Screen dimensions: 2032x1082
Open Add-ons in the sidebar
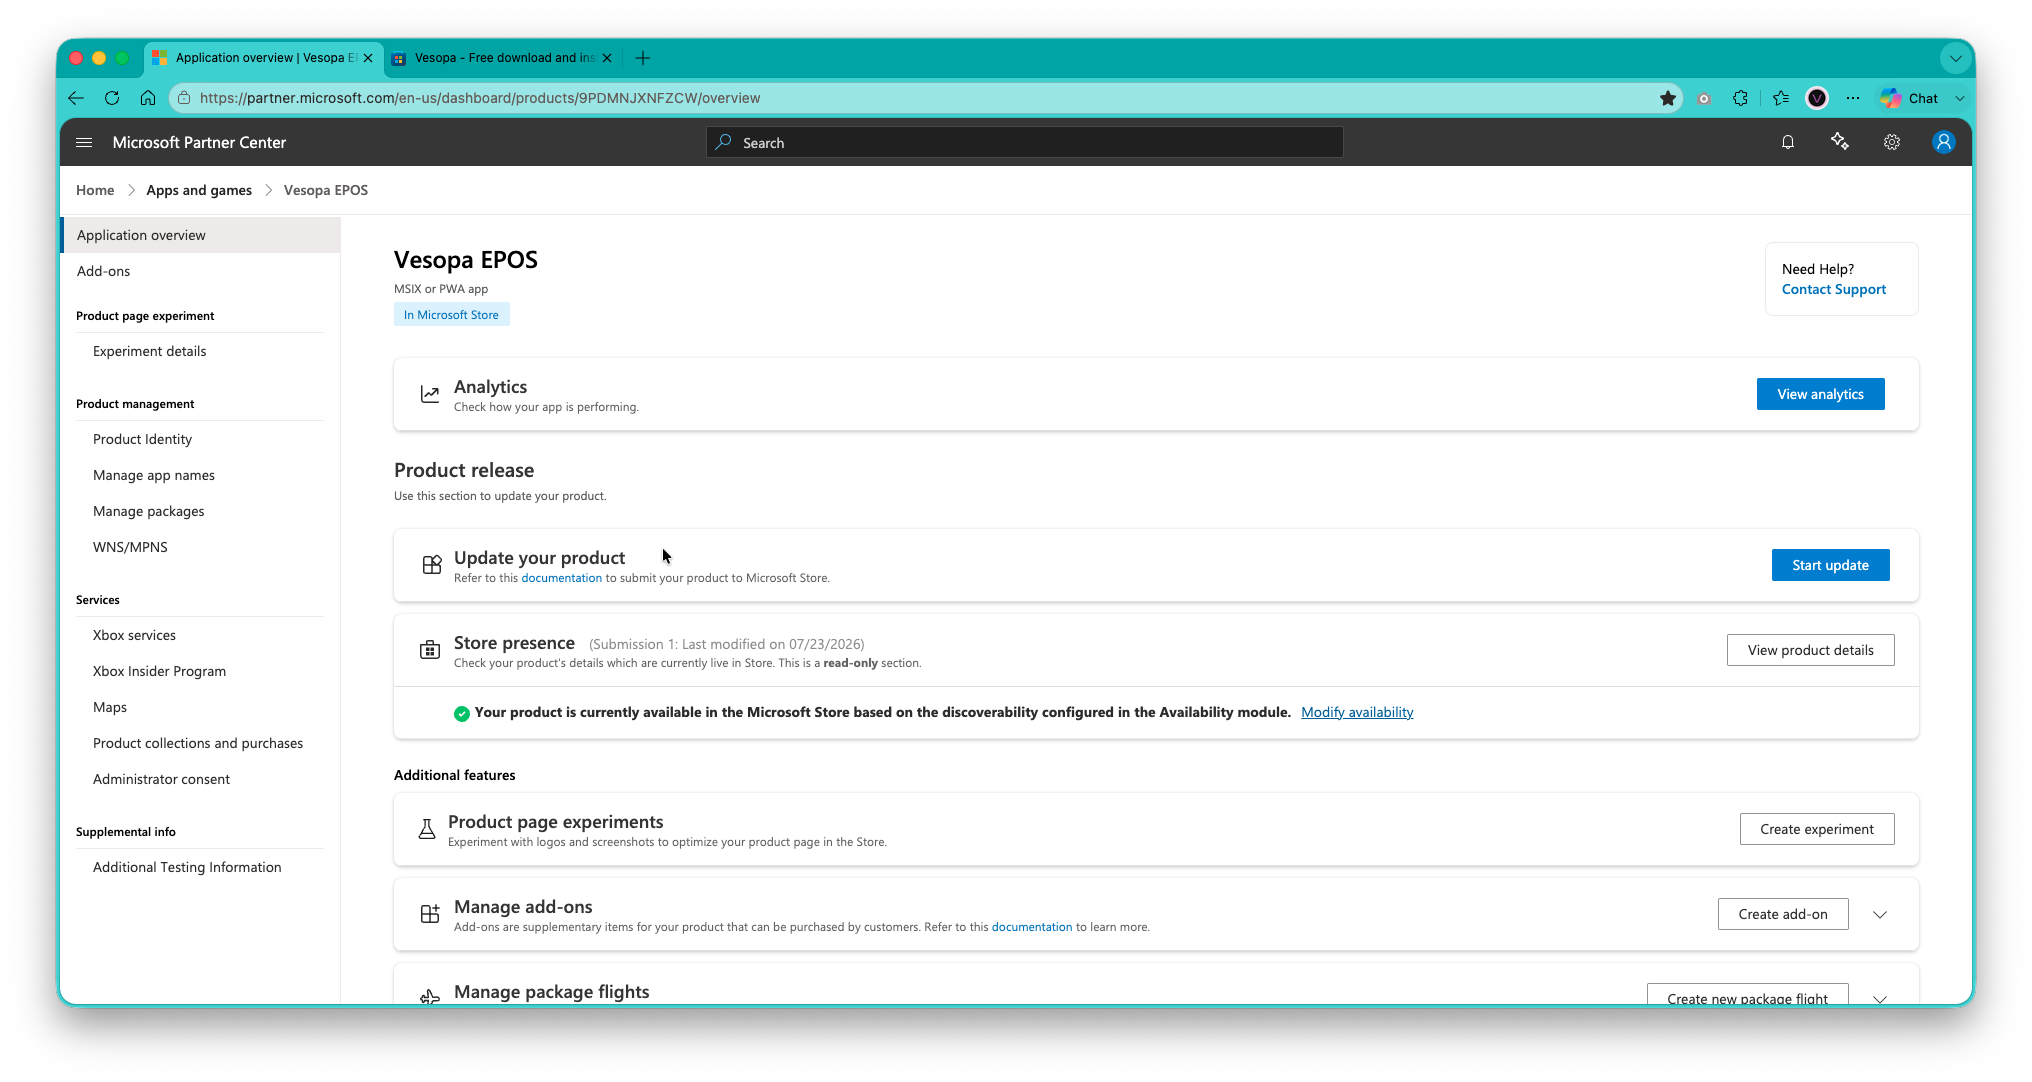[x=104, y=271]
